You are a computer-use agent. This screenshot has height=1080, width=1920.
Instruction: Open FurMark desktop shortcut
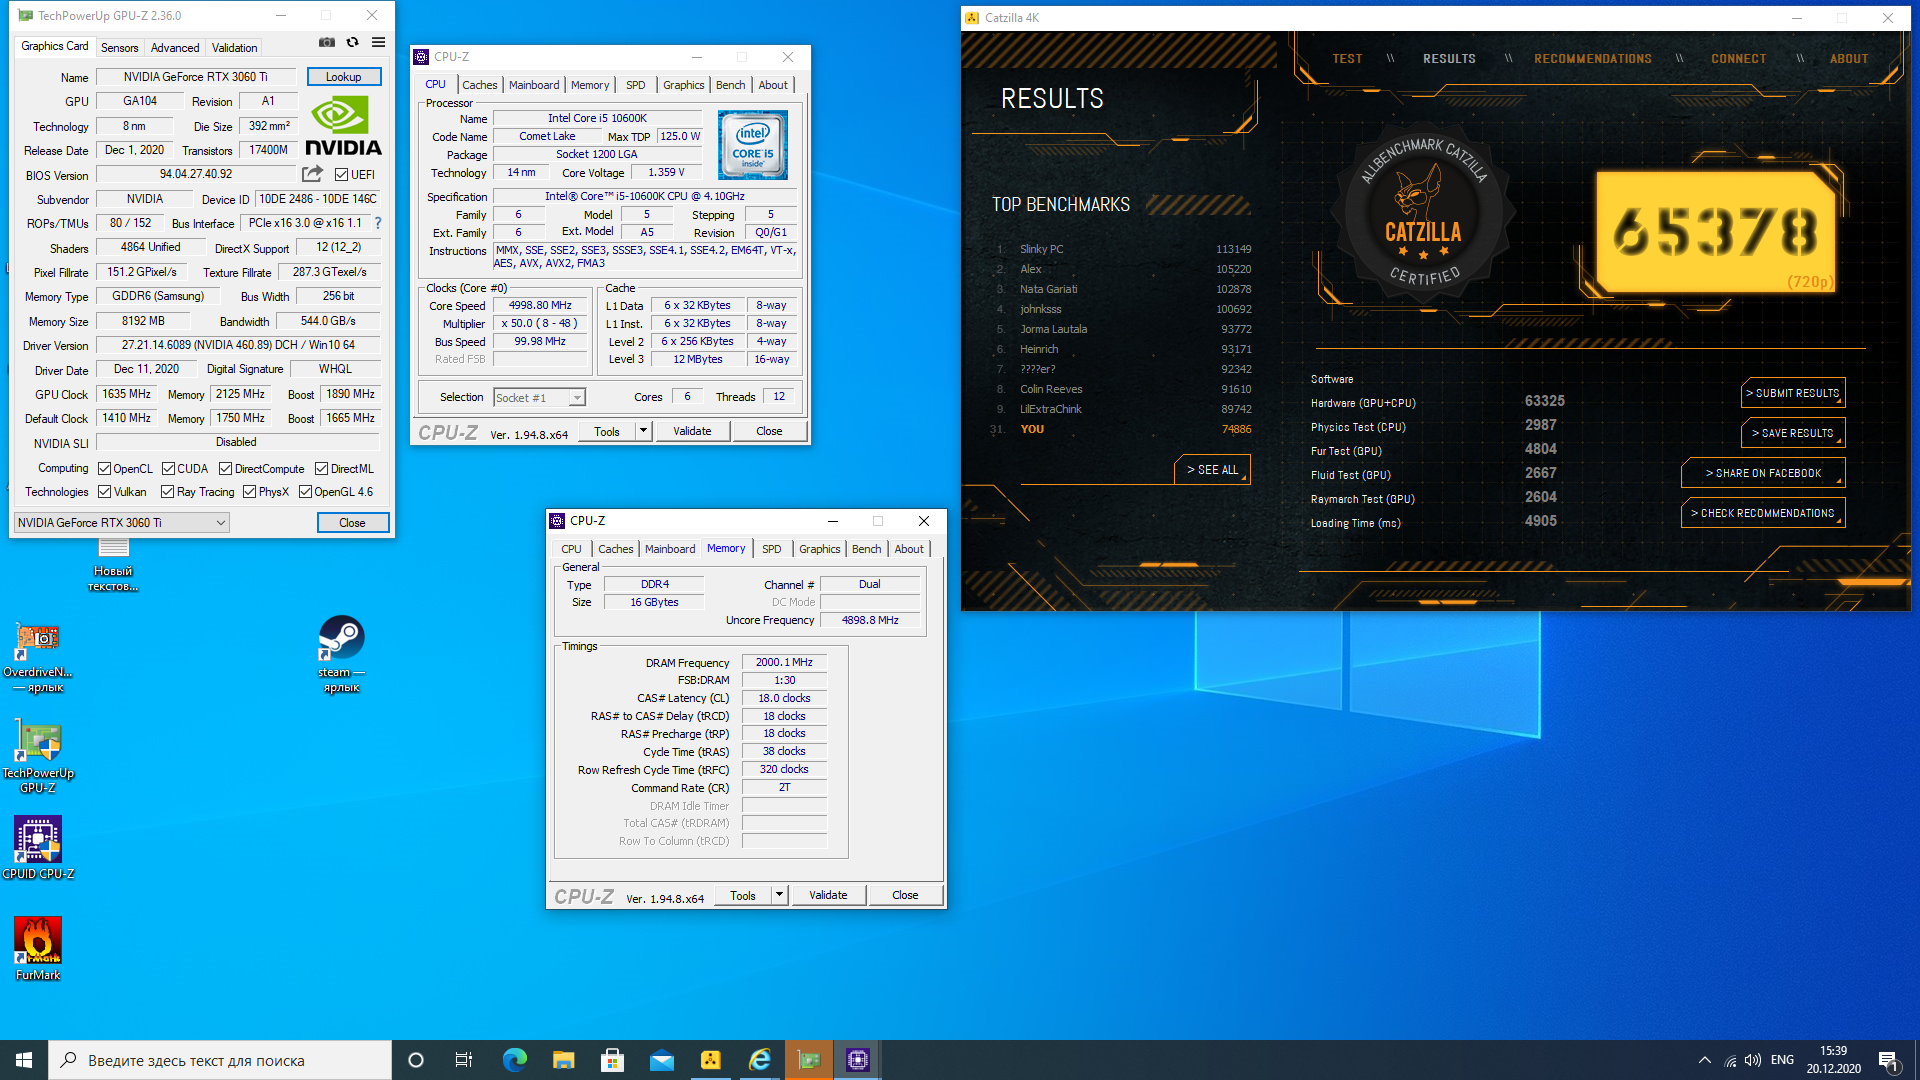38,949
